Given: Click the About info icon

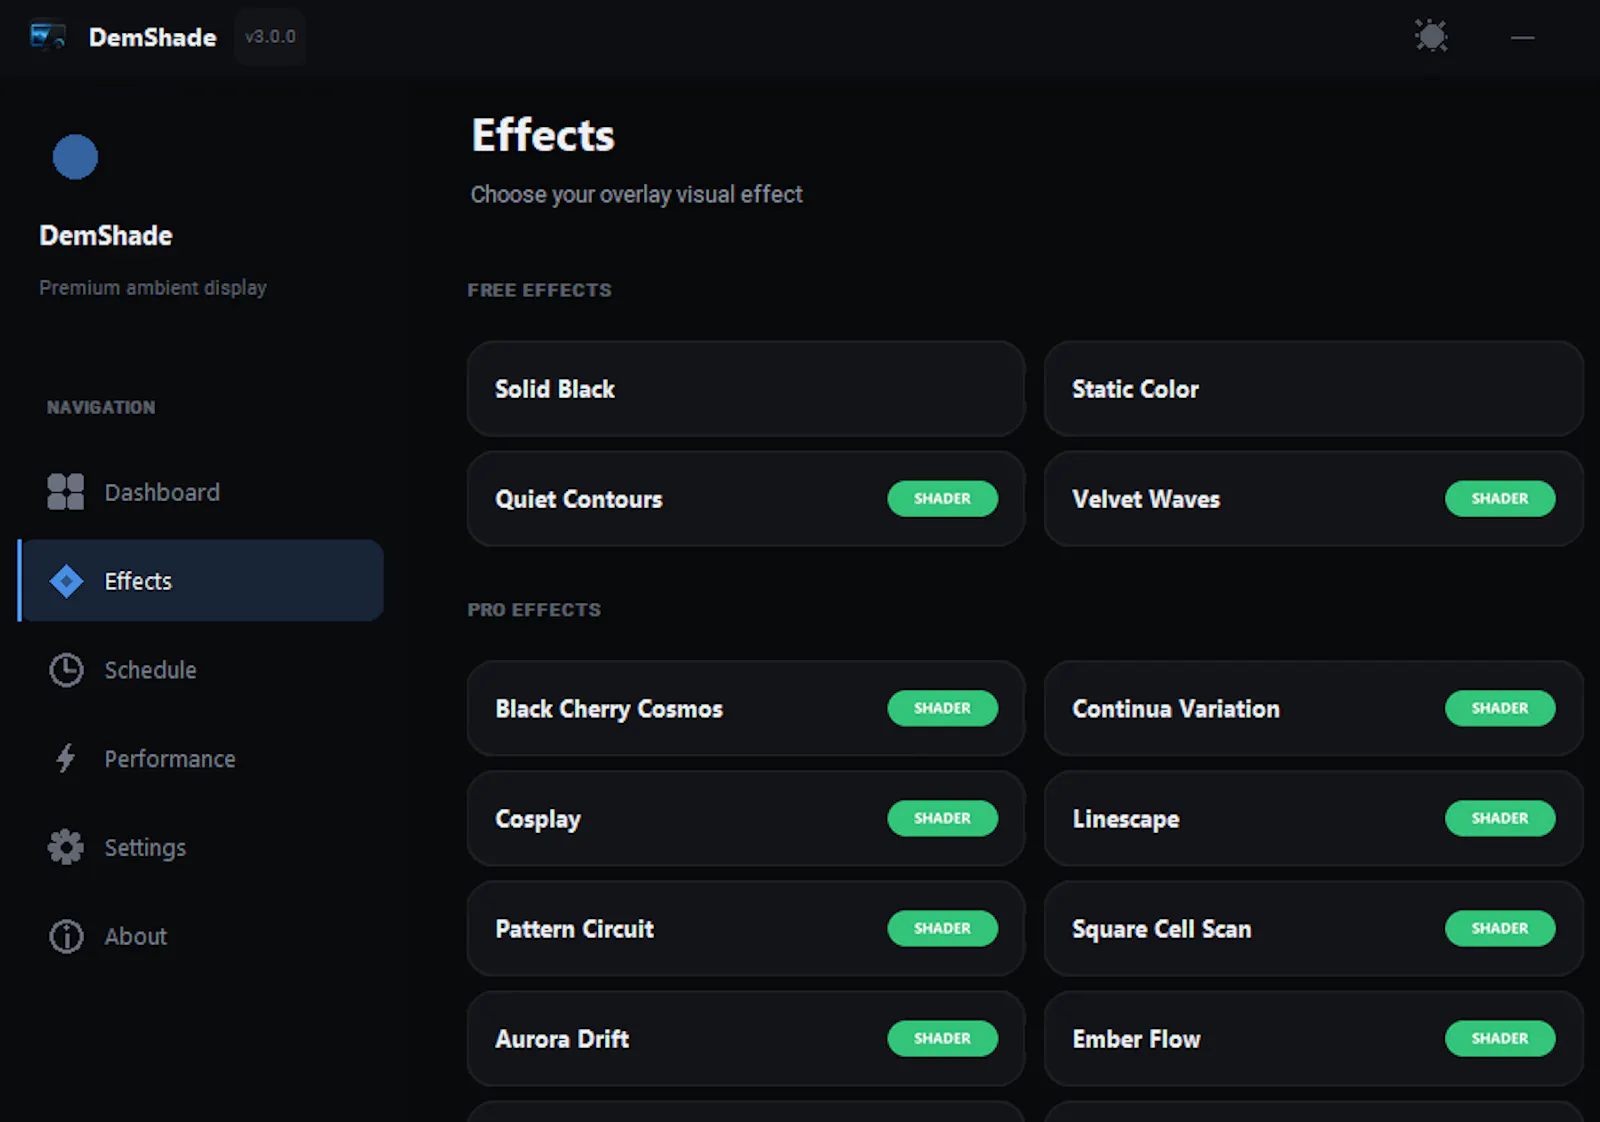Looking at the screenshot, I should click(x=66, y=936).
